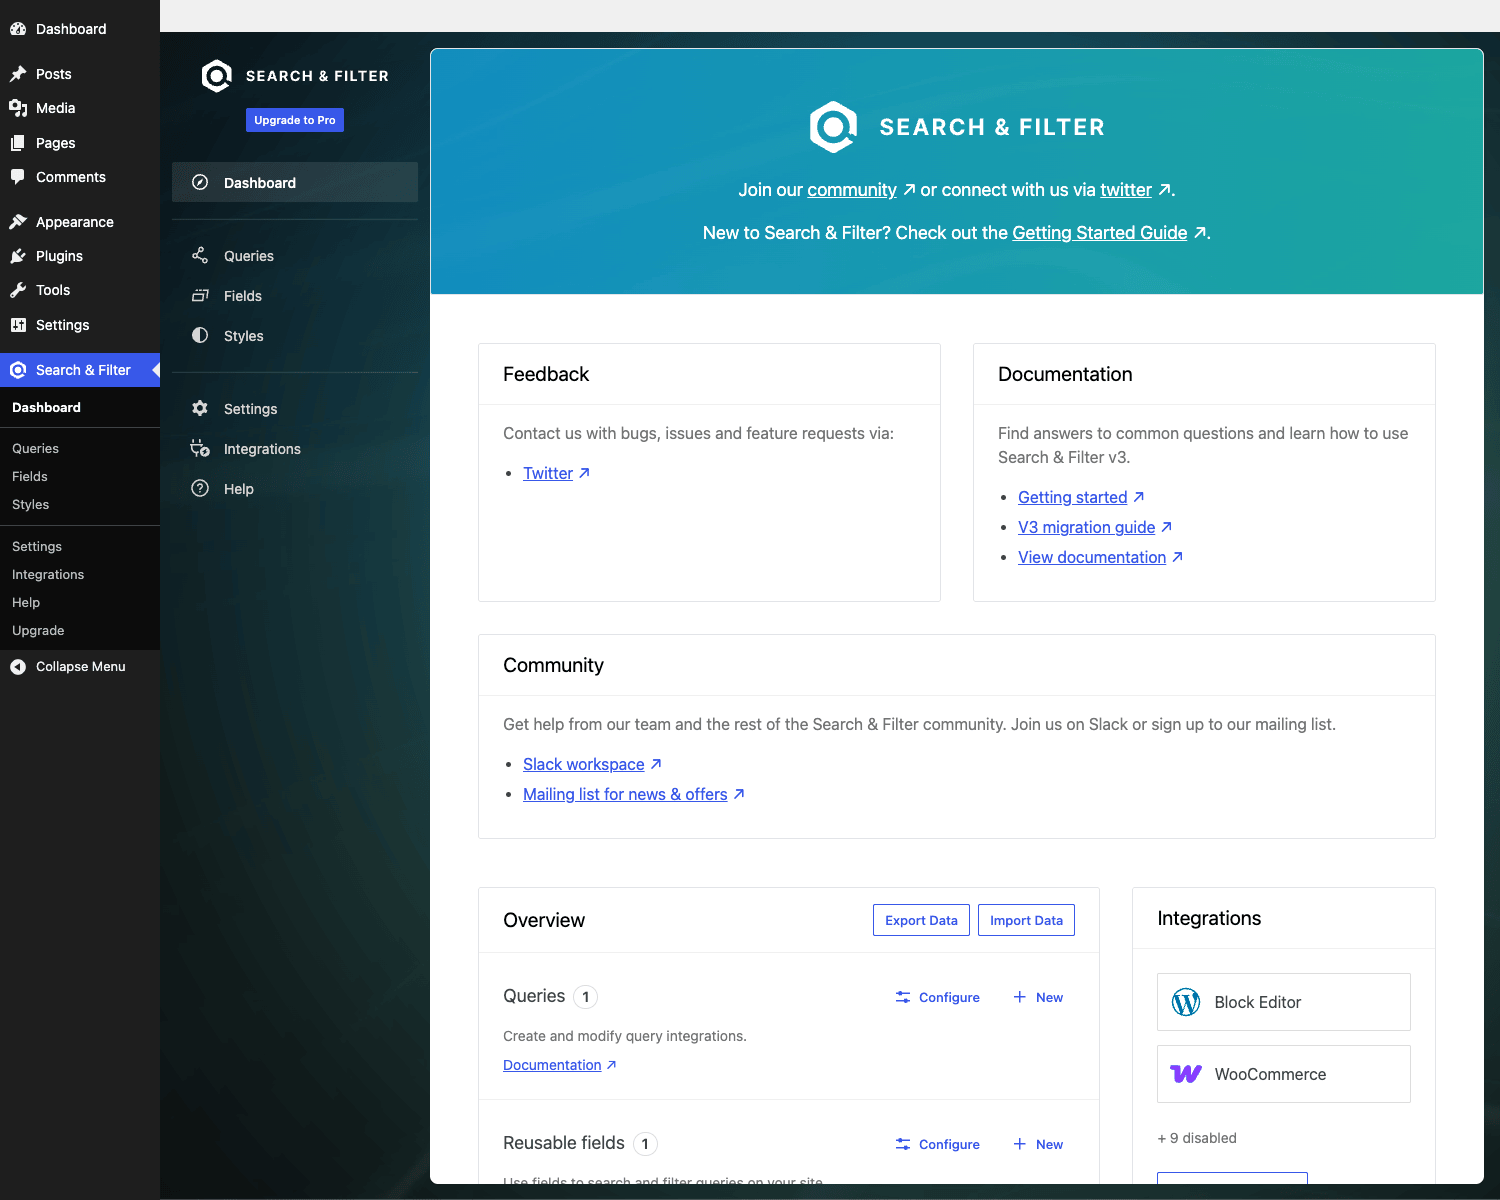Viewport: 1500px width, 1200px height.
Task: Click the gear icon next to plugin Settings
Action: click(x=200, y=409)
